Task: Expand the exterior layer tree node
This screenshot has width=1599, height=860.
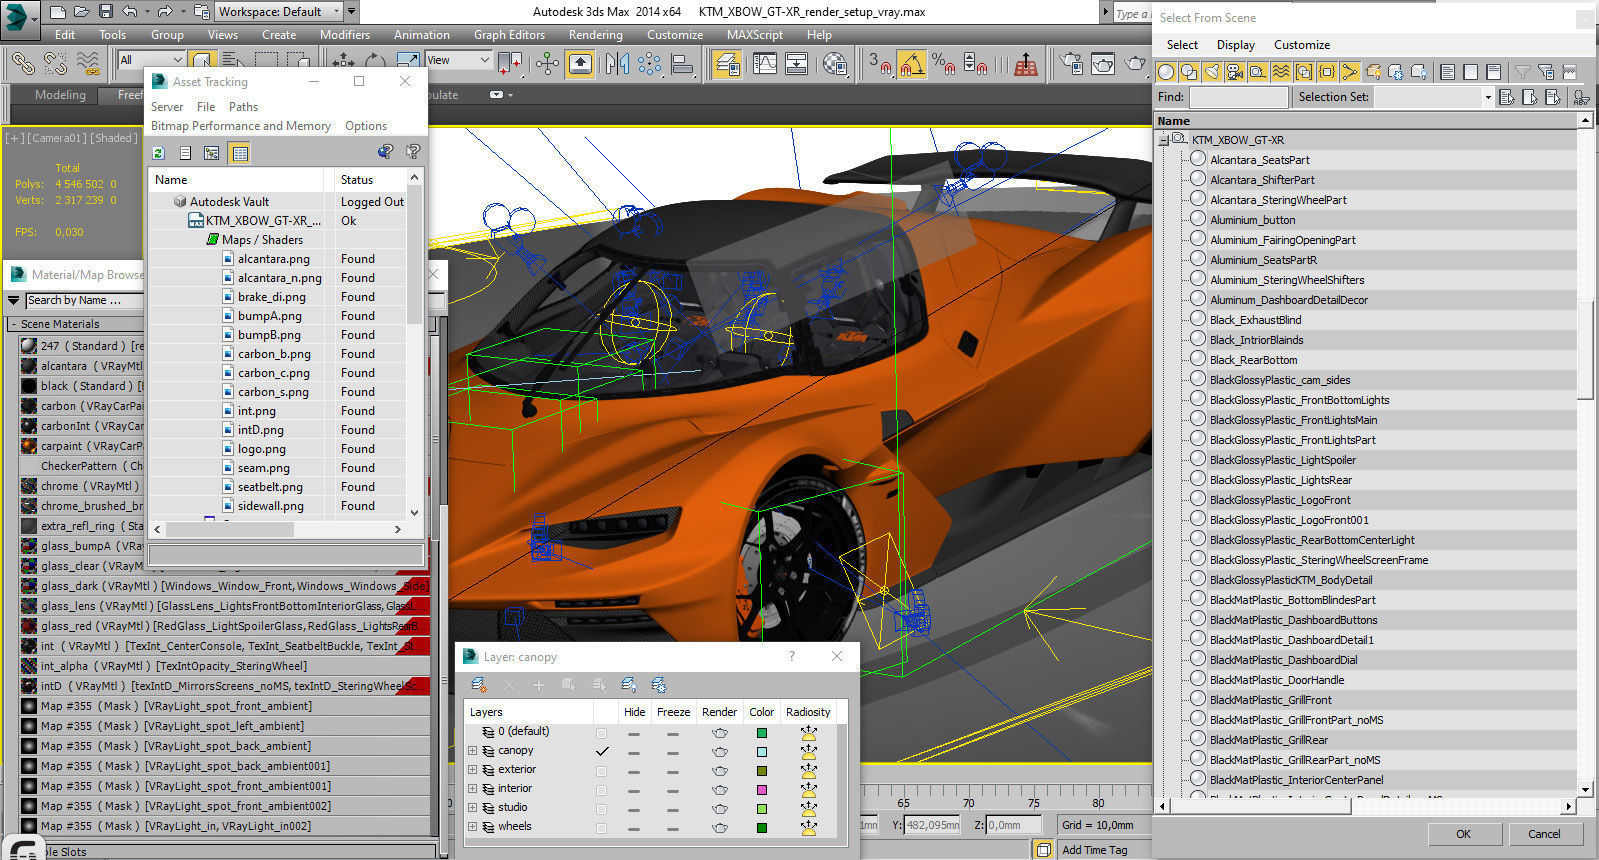Action: pyautogui.click(x=473, y=770)
